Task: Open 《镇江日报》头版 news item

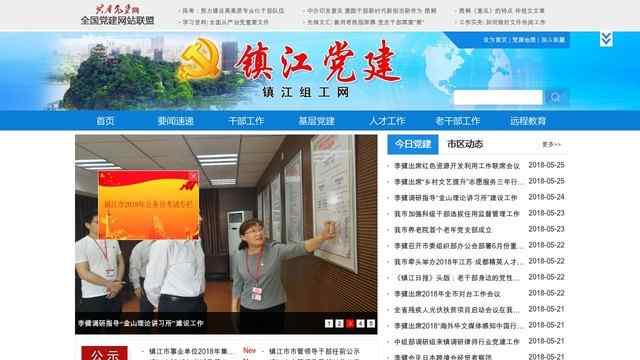Action: coord(457,278)
